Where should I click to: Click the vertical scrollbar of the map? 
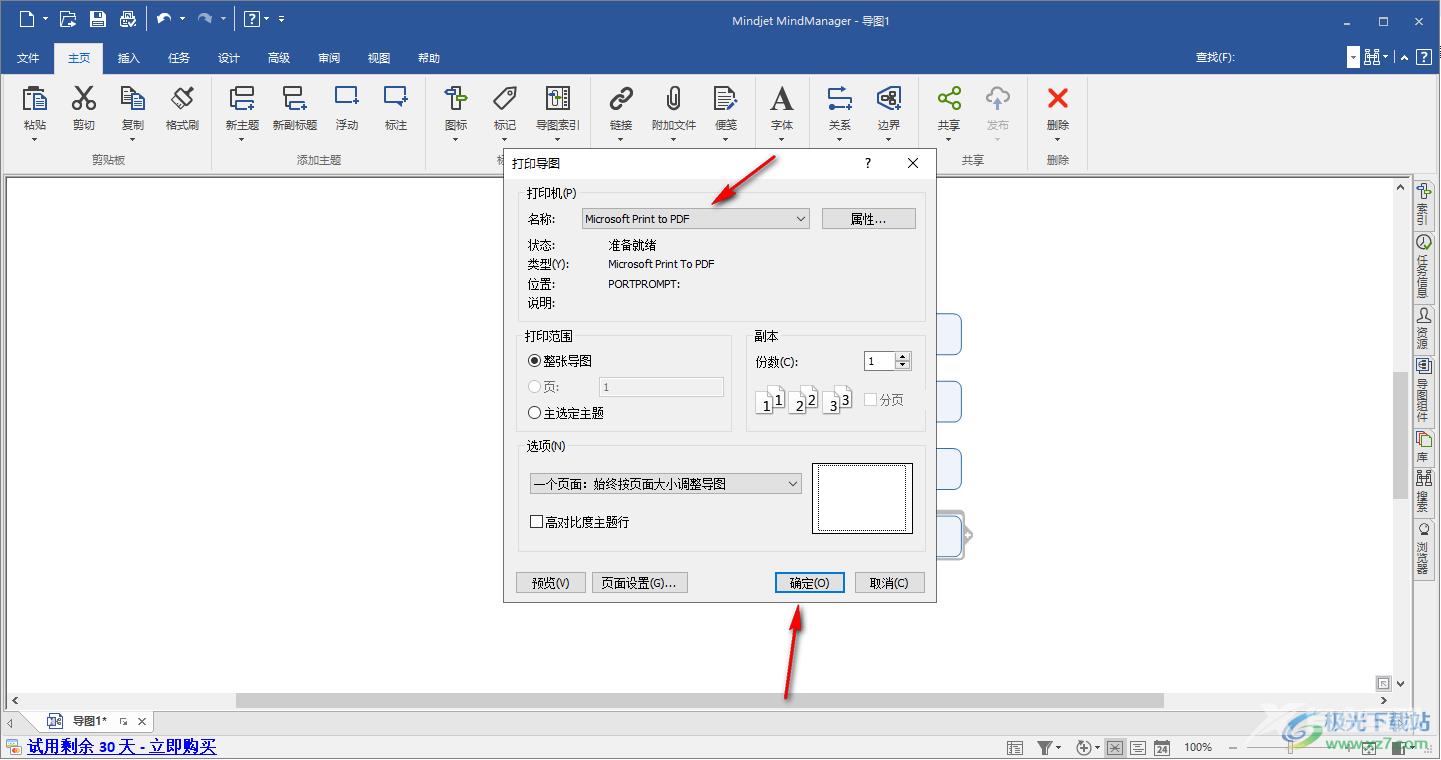click(x=1400, y=435)
